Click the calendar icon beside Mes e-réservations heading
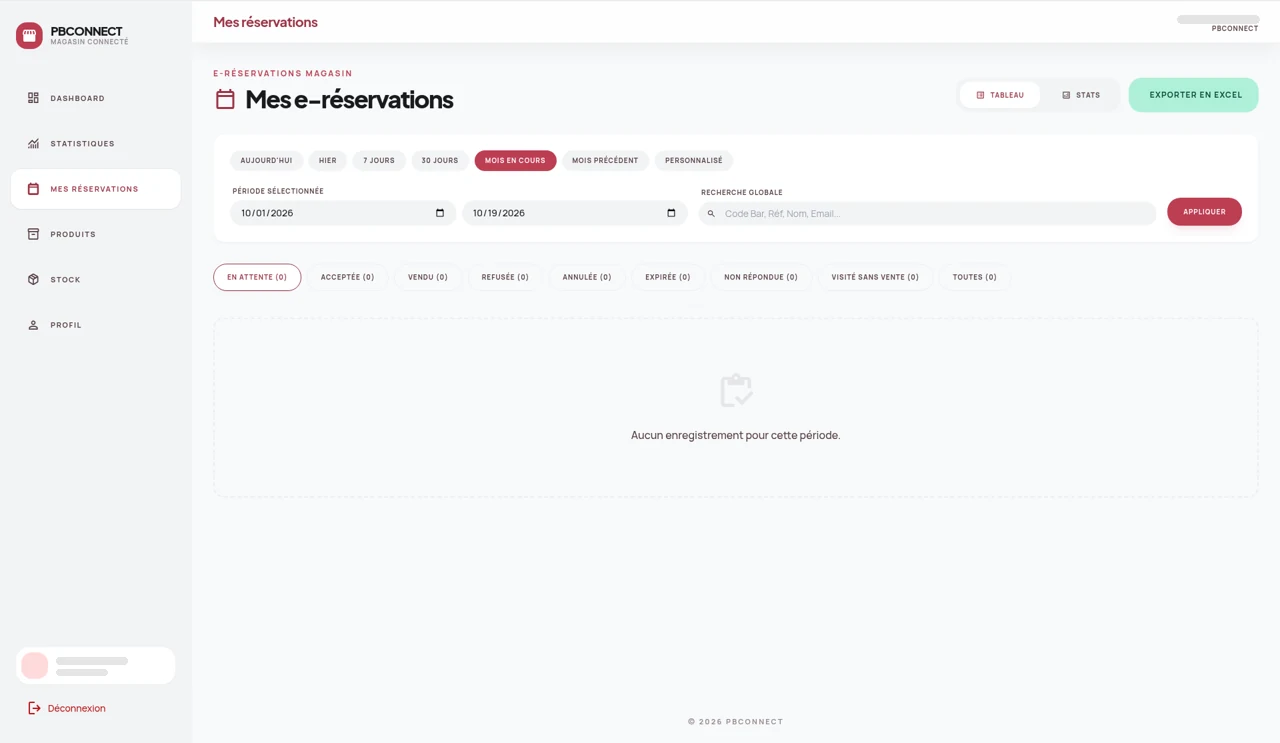The width and height of the screenshot is (1280, 743). point(225,99)
